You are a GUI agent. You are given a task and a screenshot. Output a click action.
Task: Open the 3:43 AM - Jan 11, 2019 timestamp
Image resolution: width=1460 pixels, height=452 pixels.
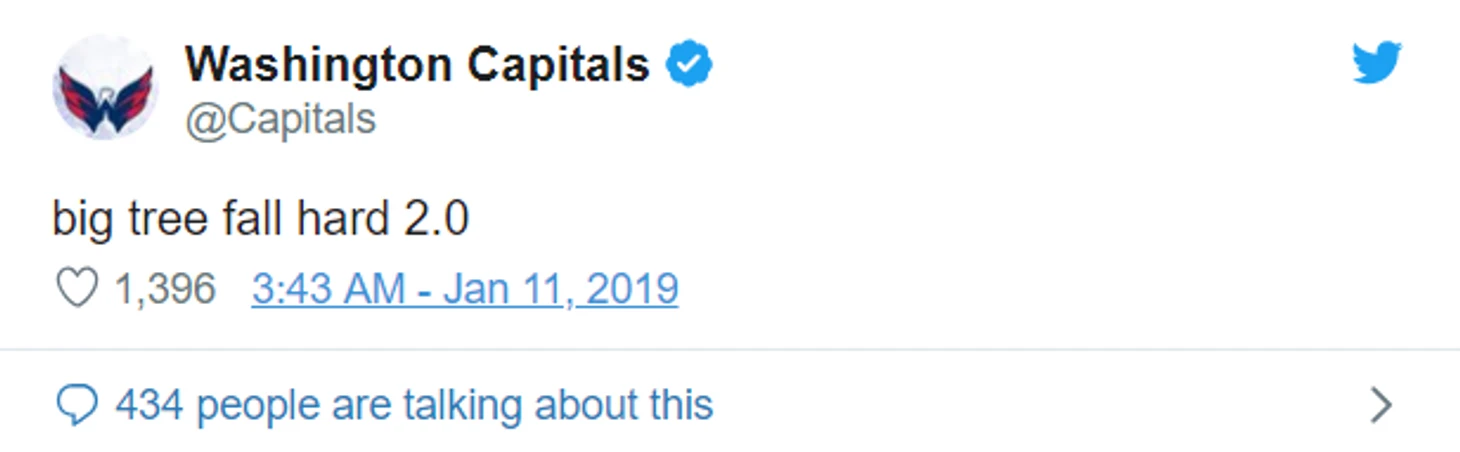click(465, 289)
